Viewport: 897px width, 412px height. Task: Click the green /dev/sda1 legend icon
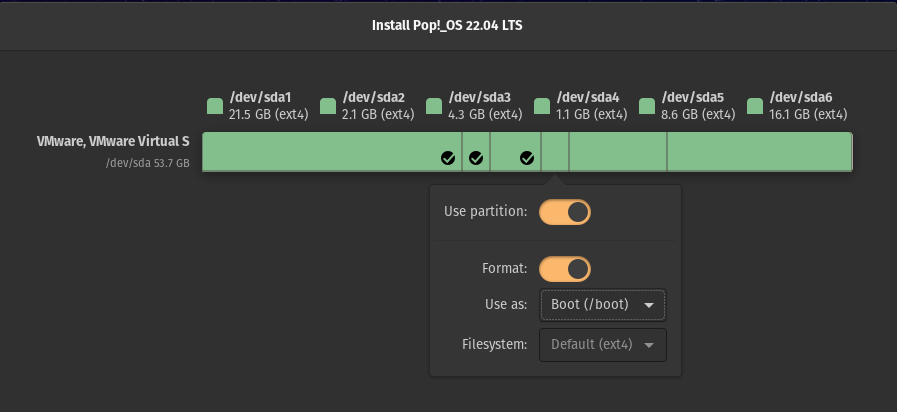pos(215,106)
